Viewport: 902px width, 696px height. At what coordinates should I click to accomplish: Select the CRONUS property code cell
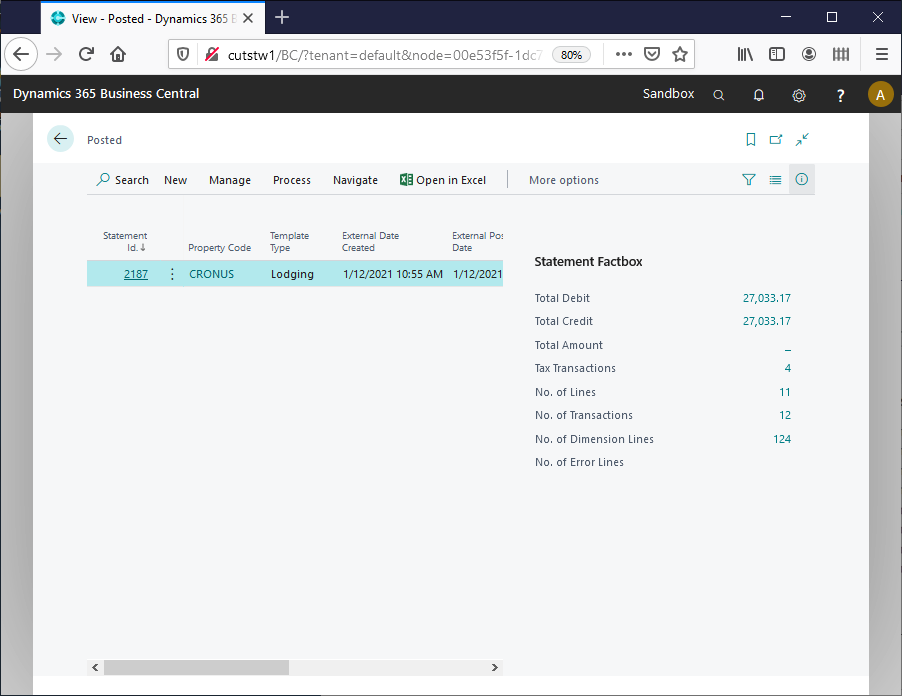pos(212,274)
